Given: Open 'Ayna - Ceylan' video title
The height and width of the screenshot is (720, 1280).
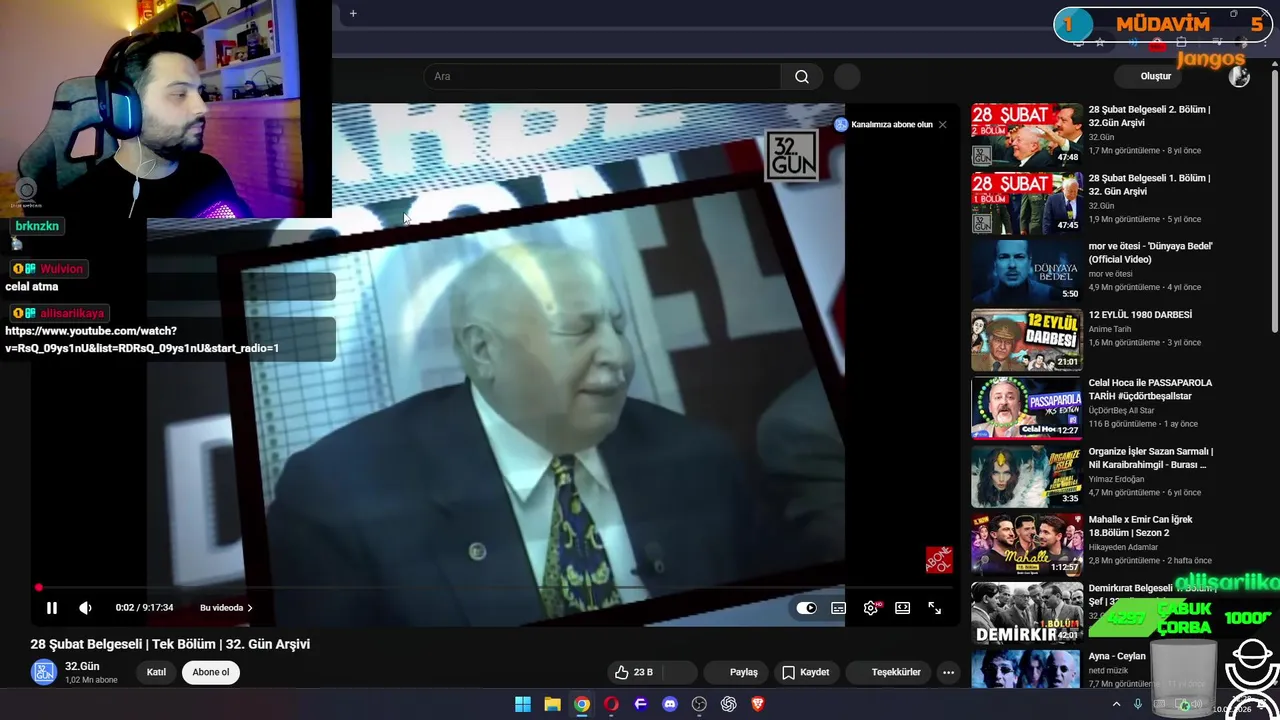Looking at the screenshot, I should pyautogui.click(x=1117, y=656).
